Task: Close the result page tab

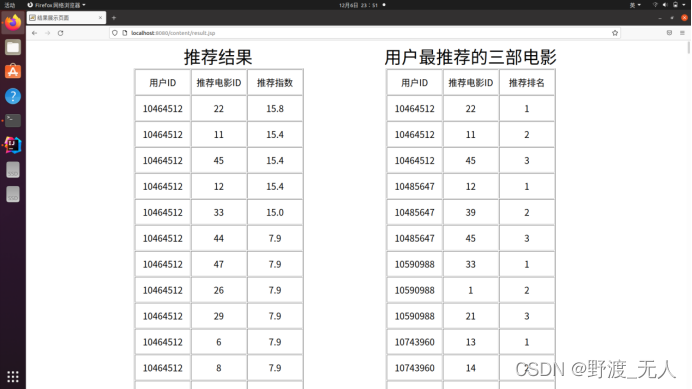Action: pyautogui.click(x=100, y=18)
